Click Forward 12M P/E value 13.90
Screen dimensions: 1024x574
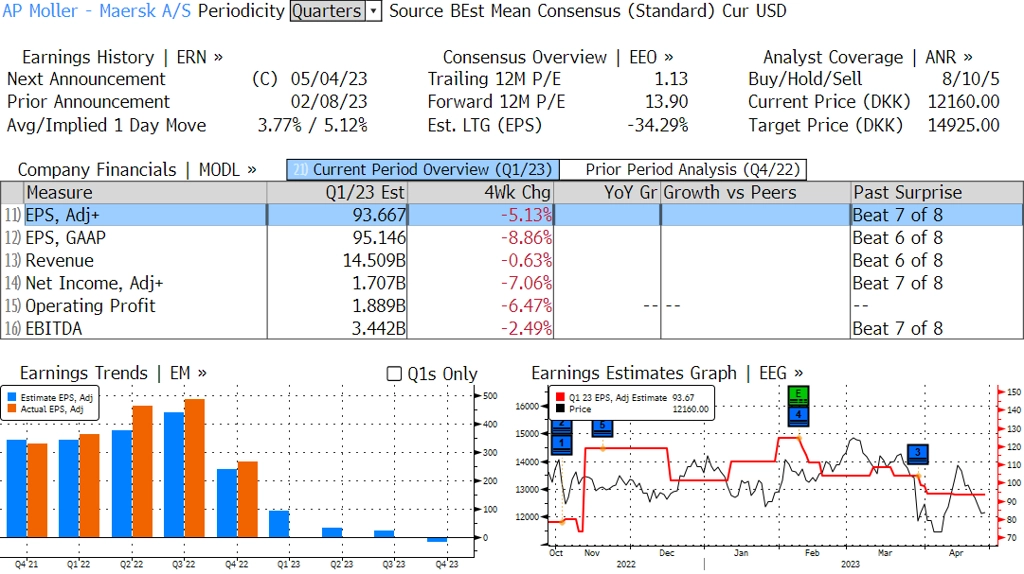(x=666, y=102)
